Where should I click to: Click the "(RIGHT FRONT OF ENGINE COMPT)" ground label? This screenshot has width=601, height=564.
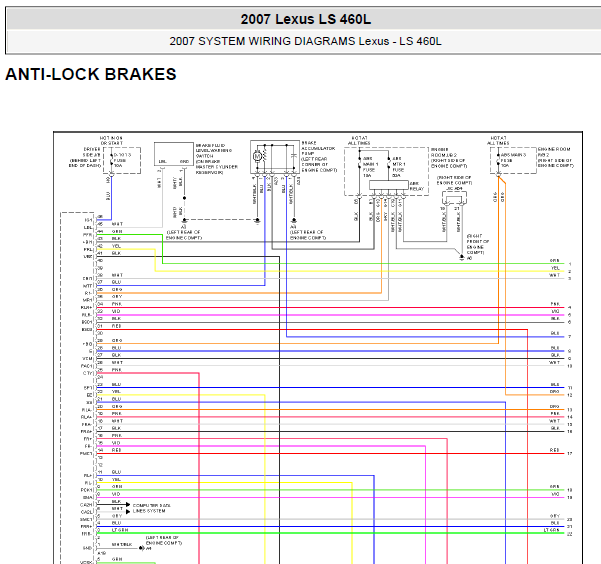point(478,244)
